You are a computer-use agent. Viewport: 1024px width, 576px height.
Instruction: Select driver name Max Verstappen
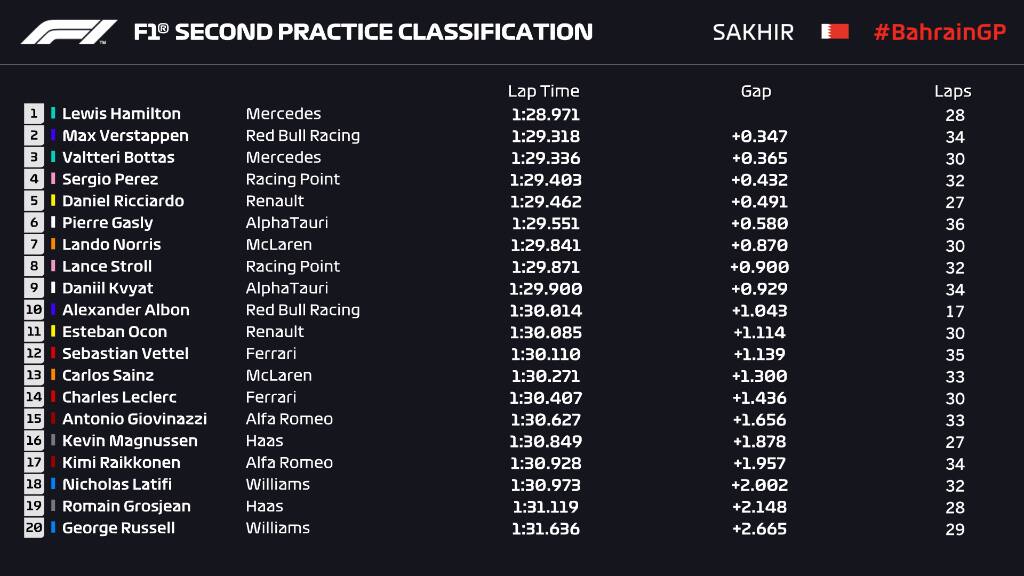(125, 136)
